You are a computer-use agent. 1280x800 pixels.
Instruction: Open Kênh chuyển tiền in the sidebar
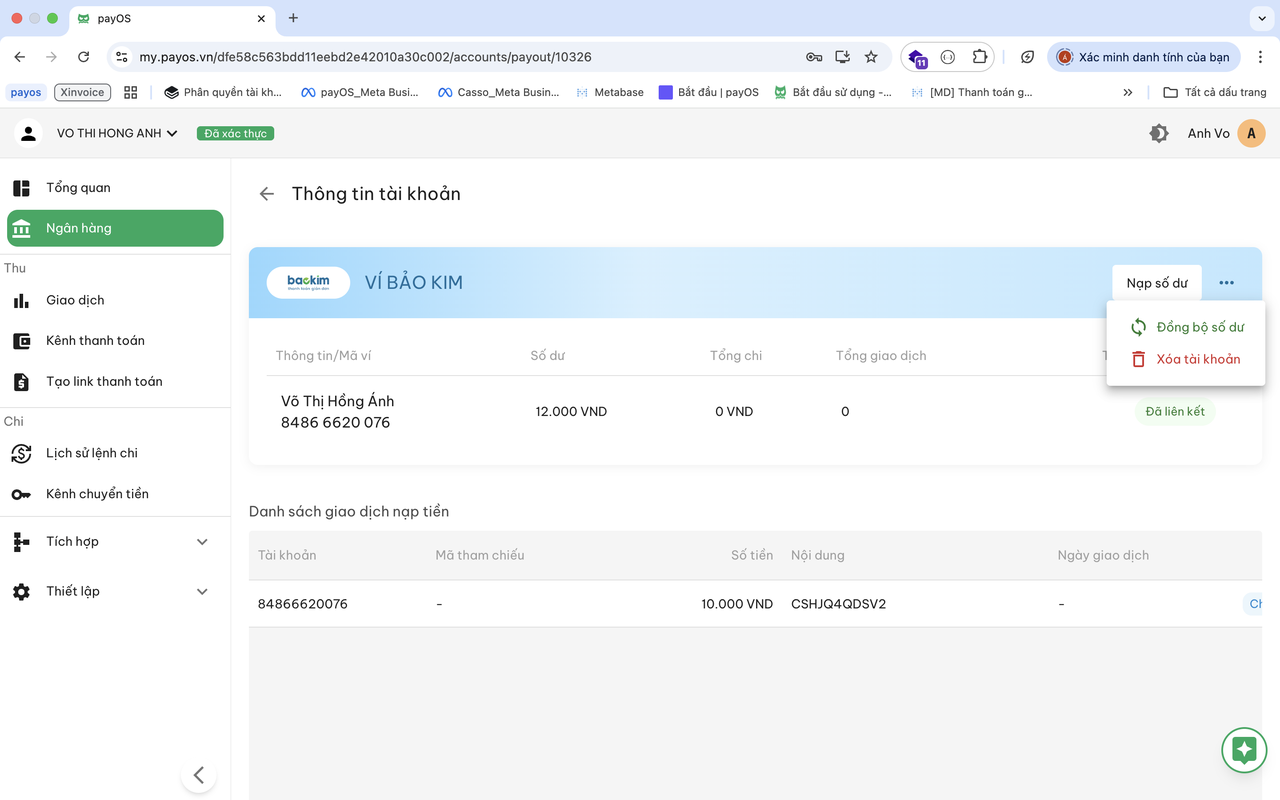point(97,494)
